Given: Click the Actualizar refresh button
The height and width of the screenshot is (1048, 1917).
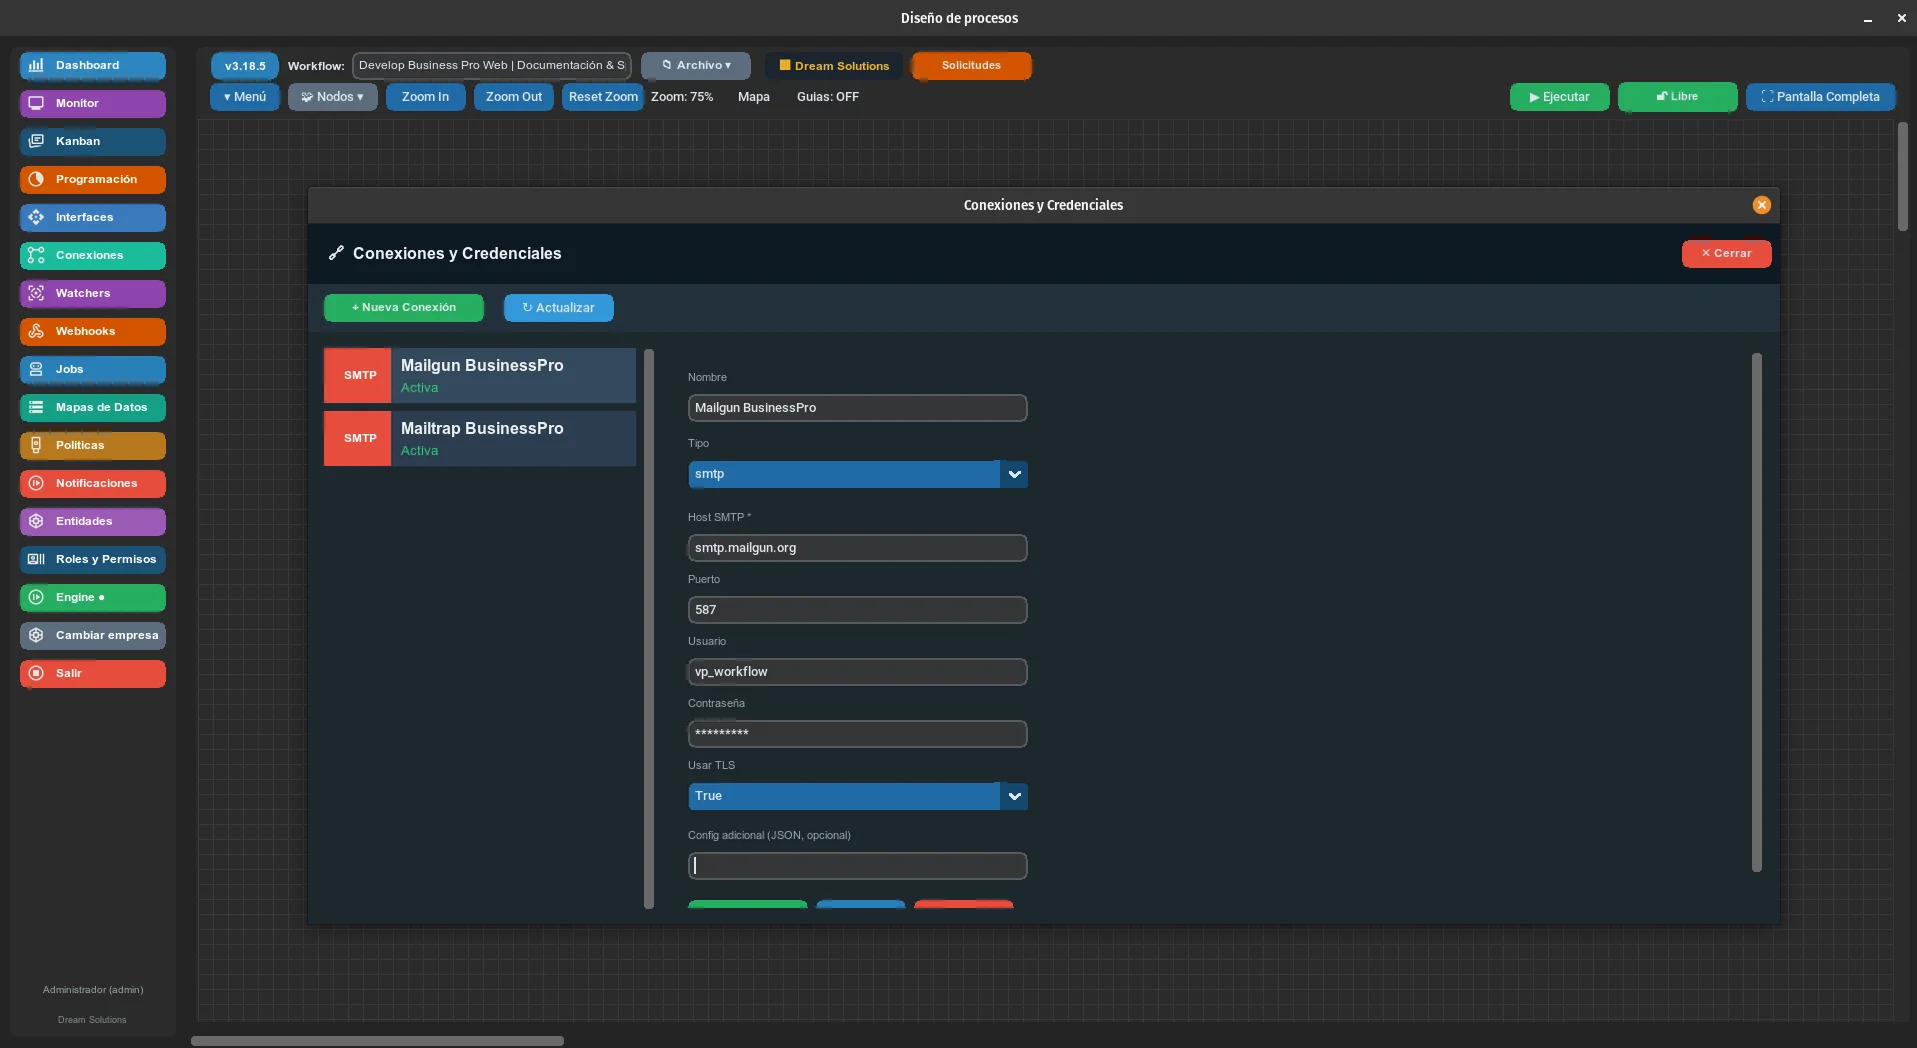Looking at the screenshot, I should 558,307.
